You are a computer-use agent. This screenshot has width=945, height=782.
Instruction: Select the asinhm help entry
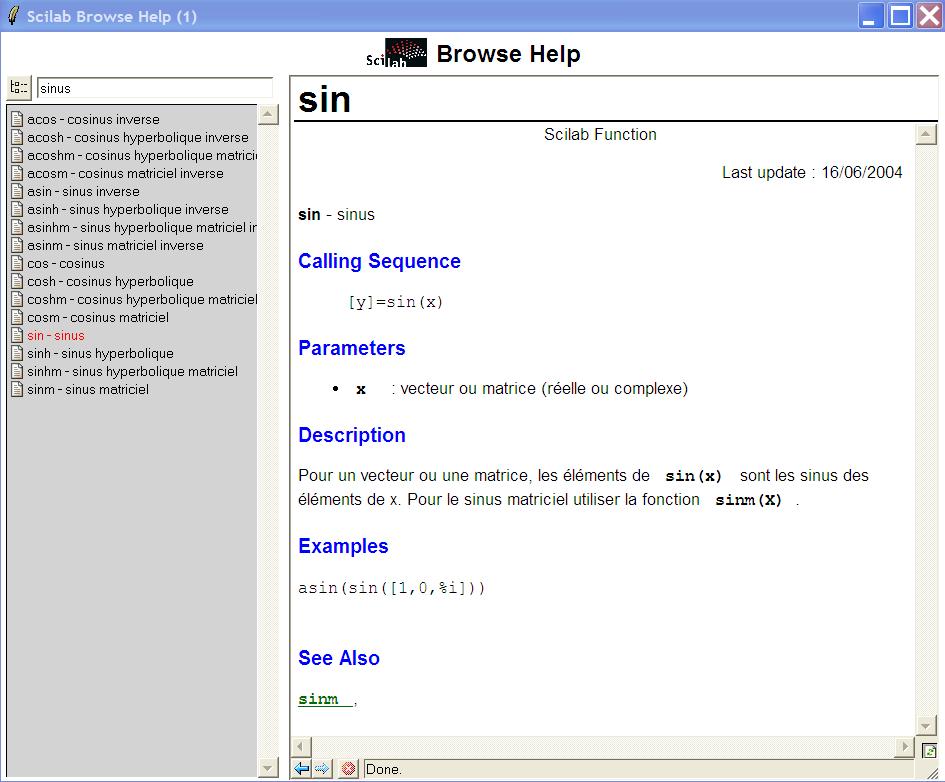[142, 228]
